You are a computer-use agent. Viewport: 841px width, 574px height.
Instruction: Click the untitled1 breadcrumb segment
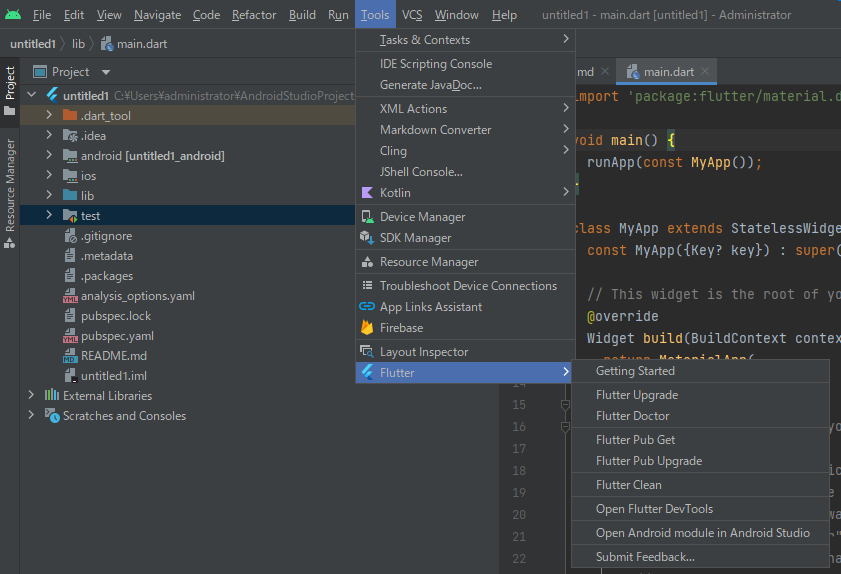pos(33,44)
